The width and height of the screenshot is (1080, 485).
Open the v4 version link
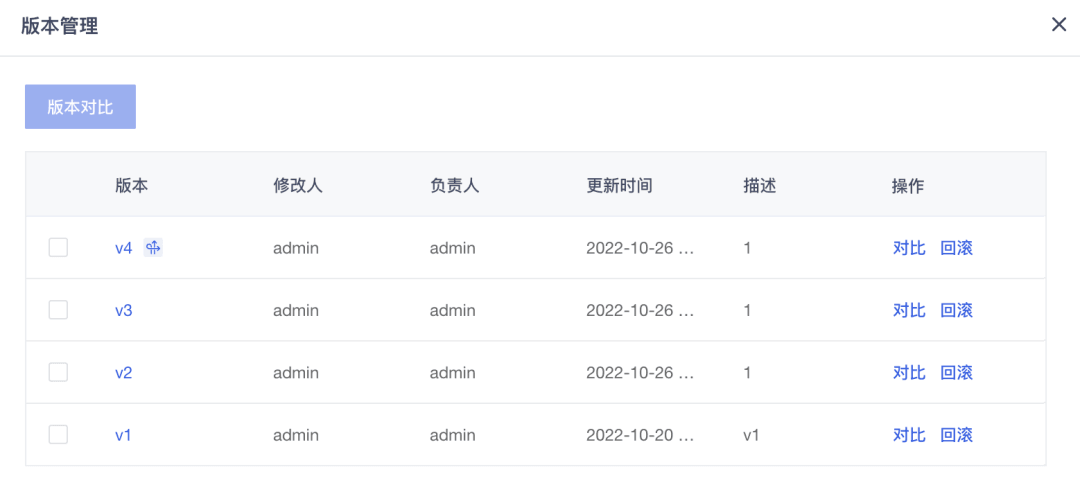point(123,248)
